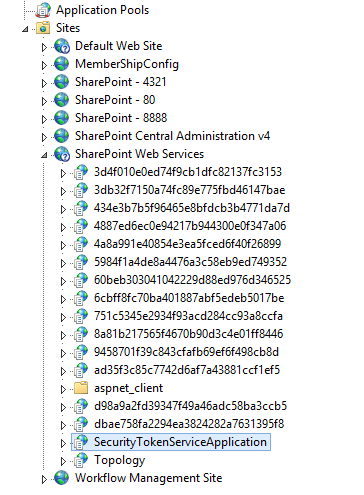Select the MemberShipConfig site label
This screenshot has height=495, width=364.
tap(127, 64)
